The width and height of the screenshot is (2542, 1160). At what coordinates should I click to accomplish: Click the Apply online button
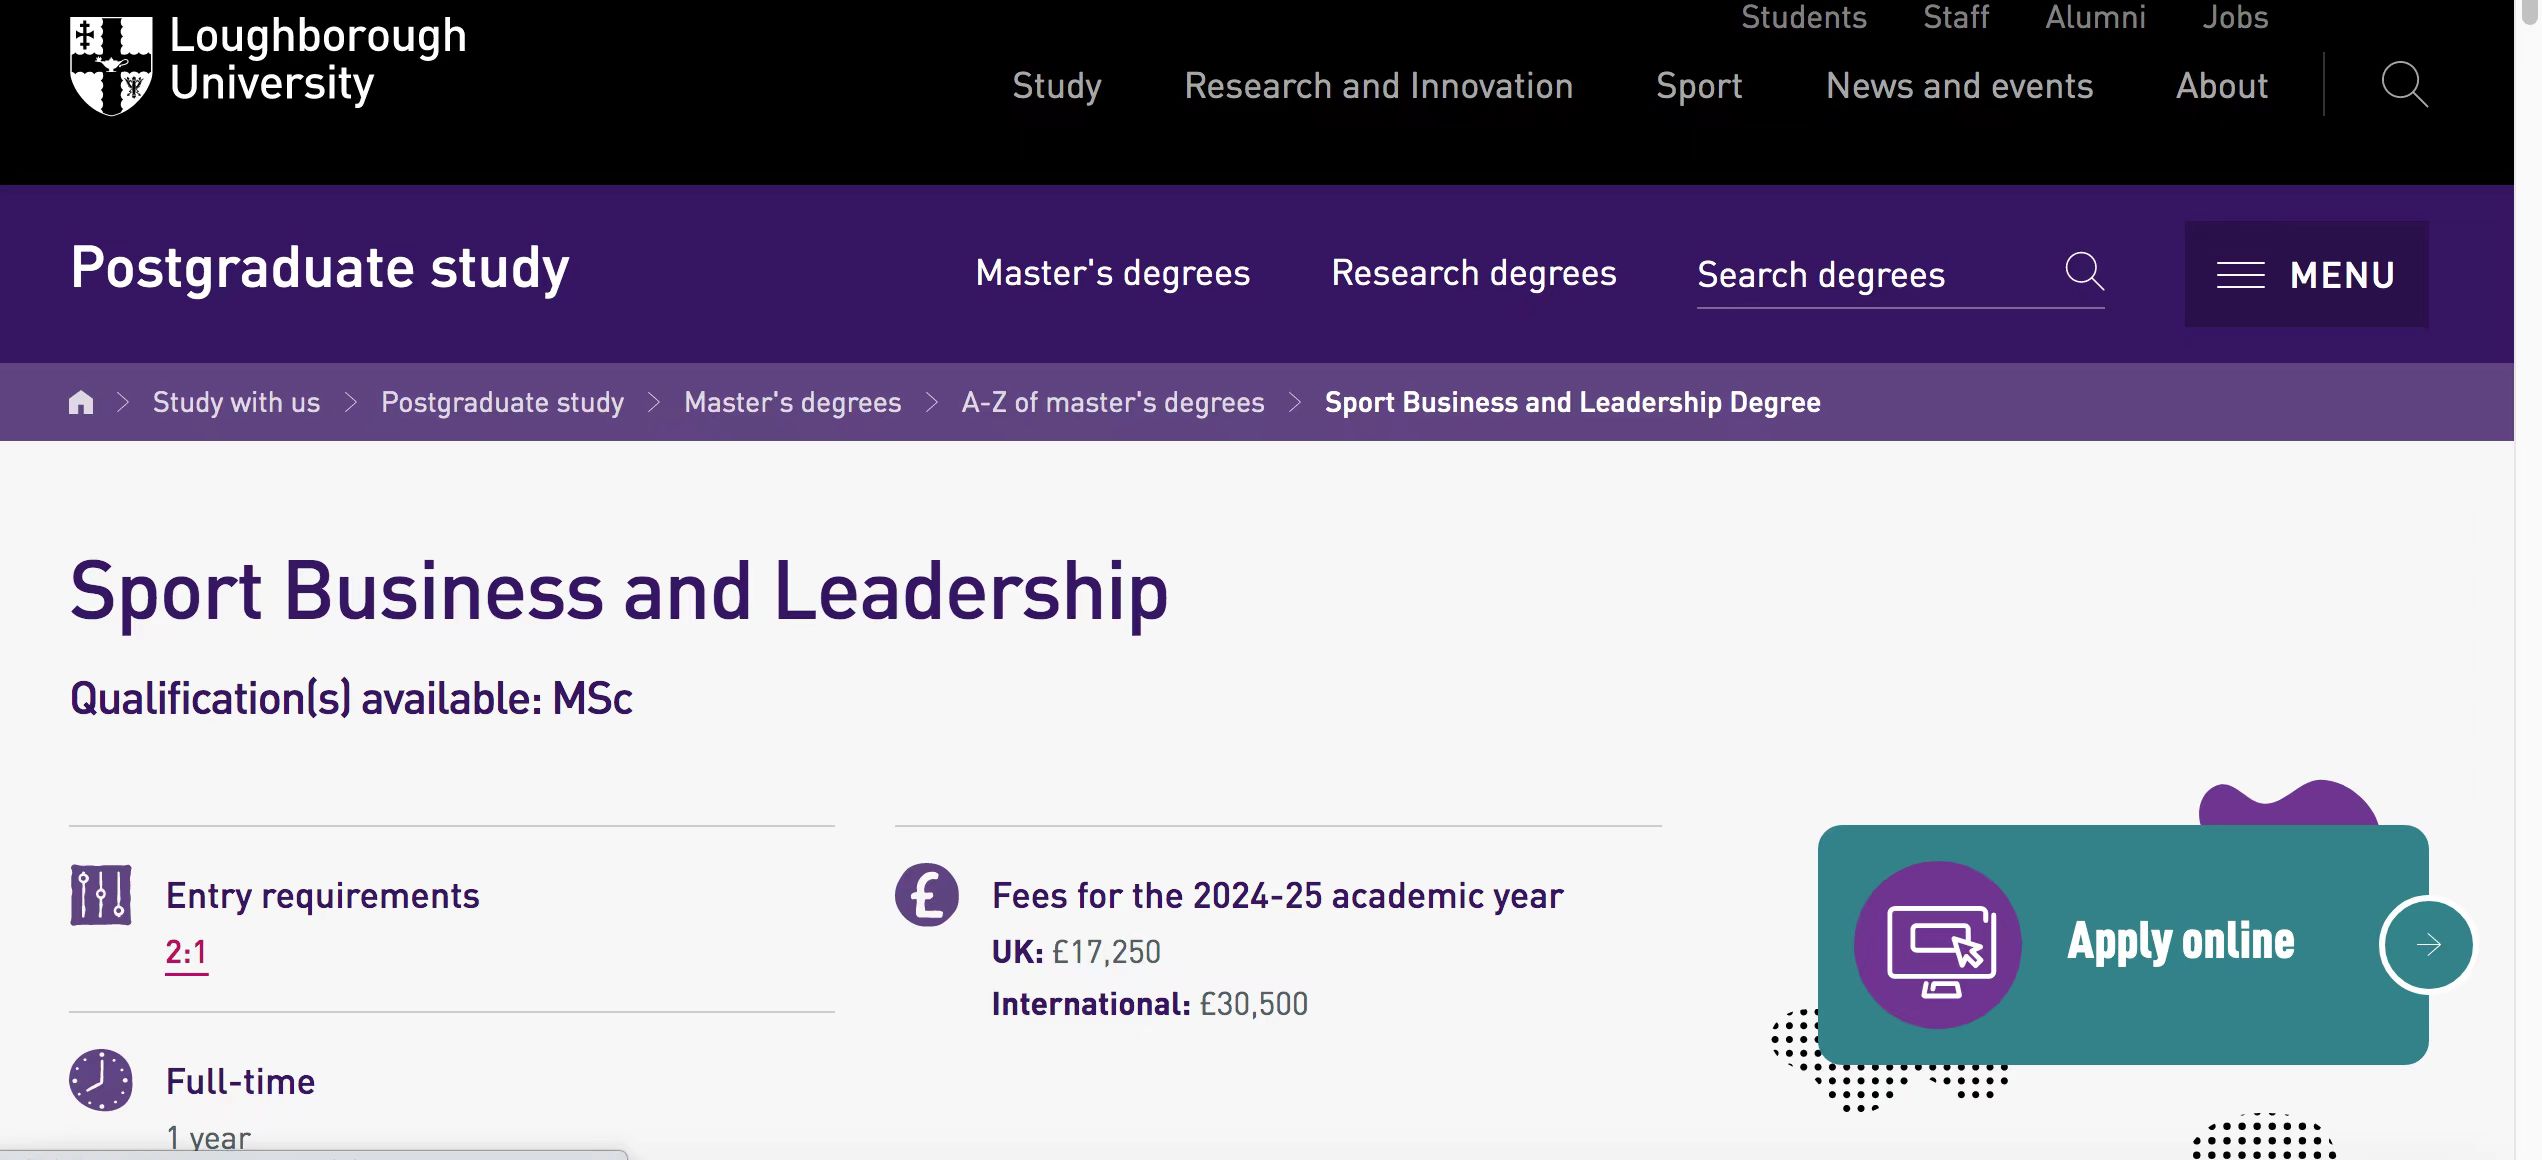2180,942
